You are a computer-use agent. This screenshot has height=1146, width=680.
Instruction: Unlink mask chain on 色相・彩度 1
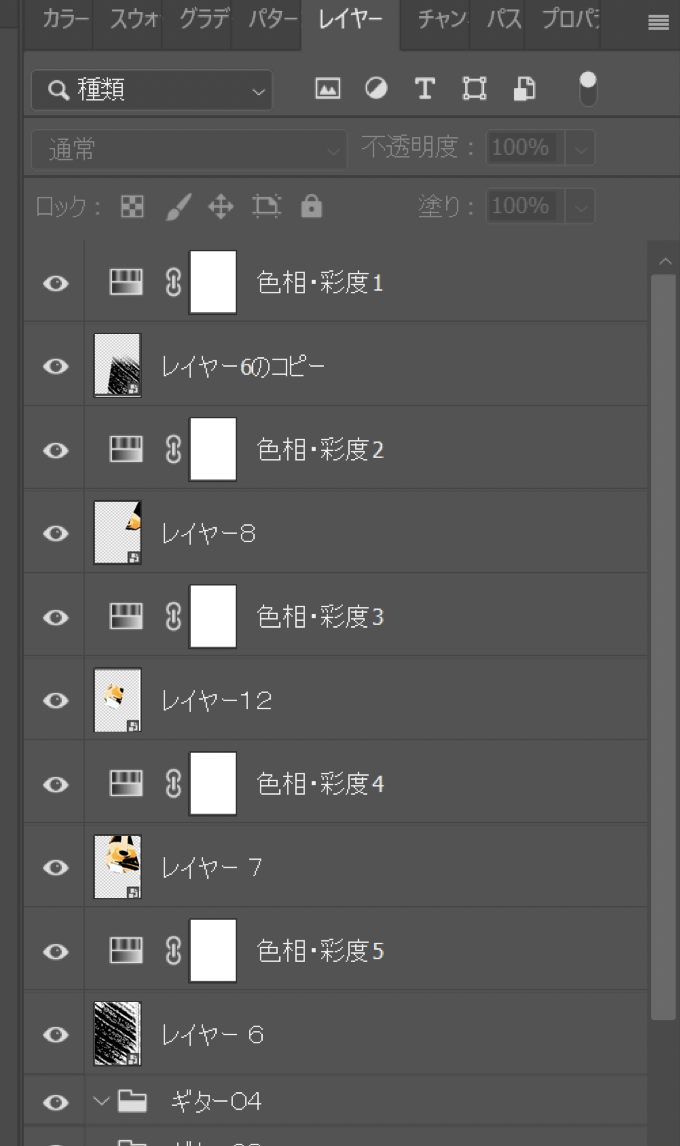pyautogui.click(x=173, y=283)
